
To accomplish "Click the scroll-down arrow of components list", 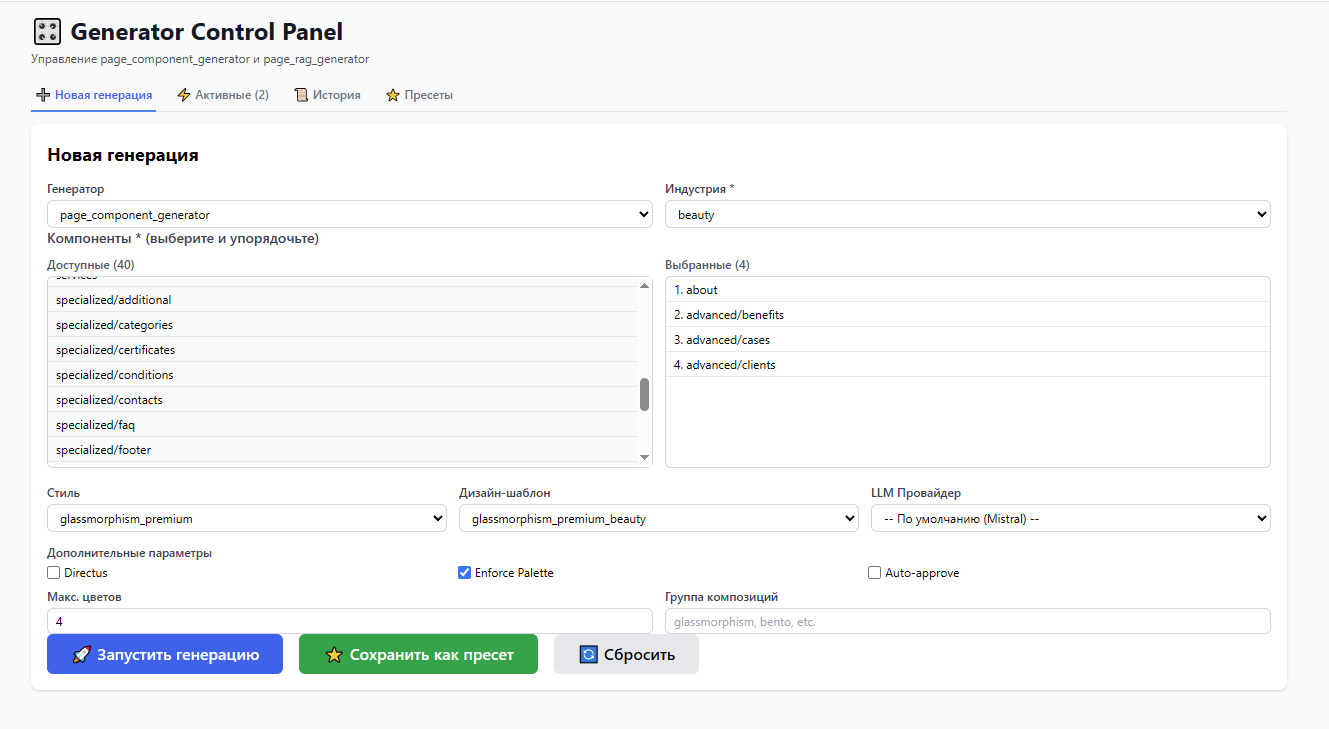I will coord(644,458).
